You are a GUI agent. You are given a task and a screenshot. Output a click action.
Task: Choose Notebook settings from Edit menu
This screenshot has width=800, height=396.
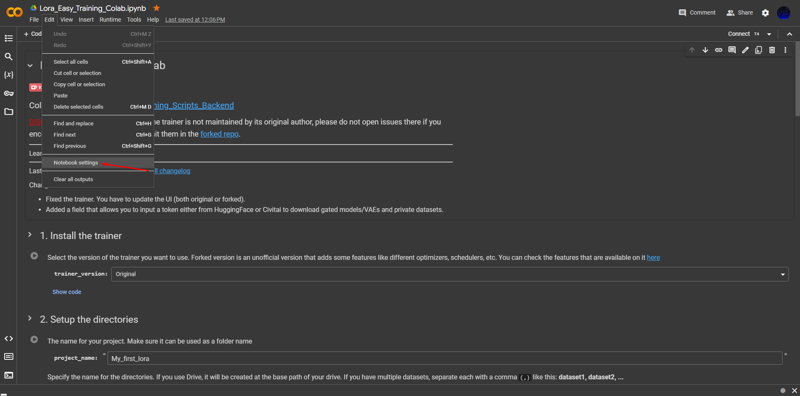pyautogui.click(x=98, y=163)
